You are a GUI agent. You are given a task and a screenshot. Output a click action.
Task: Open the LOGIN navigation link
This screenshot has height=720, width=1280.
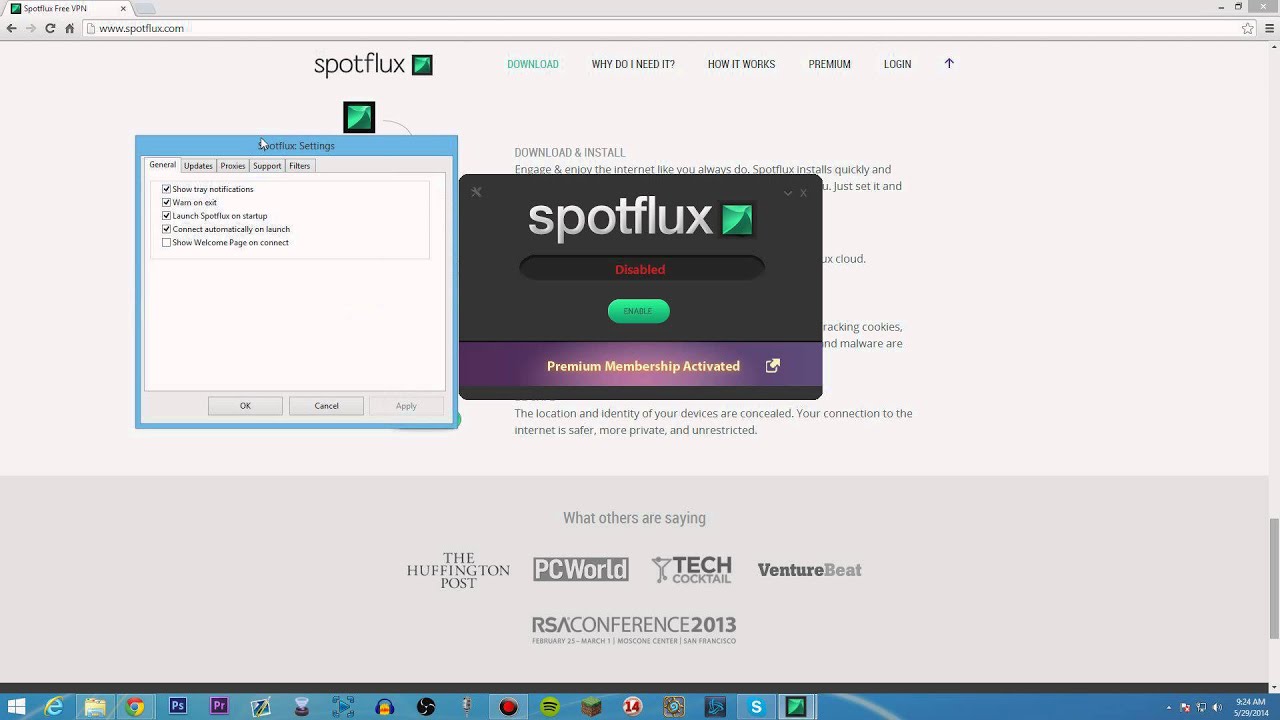pos(897,64)
